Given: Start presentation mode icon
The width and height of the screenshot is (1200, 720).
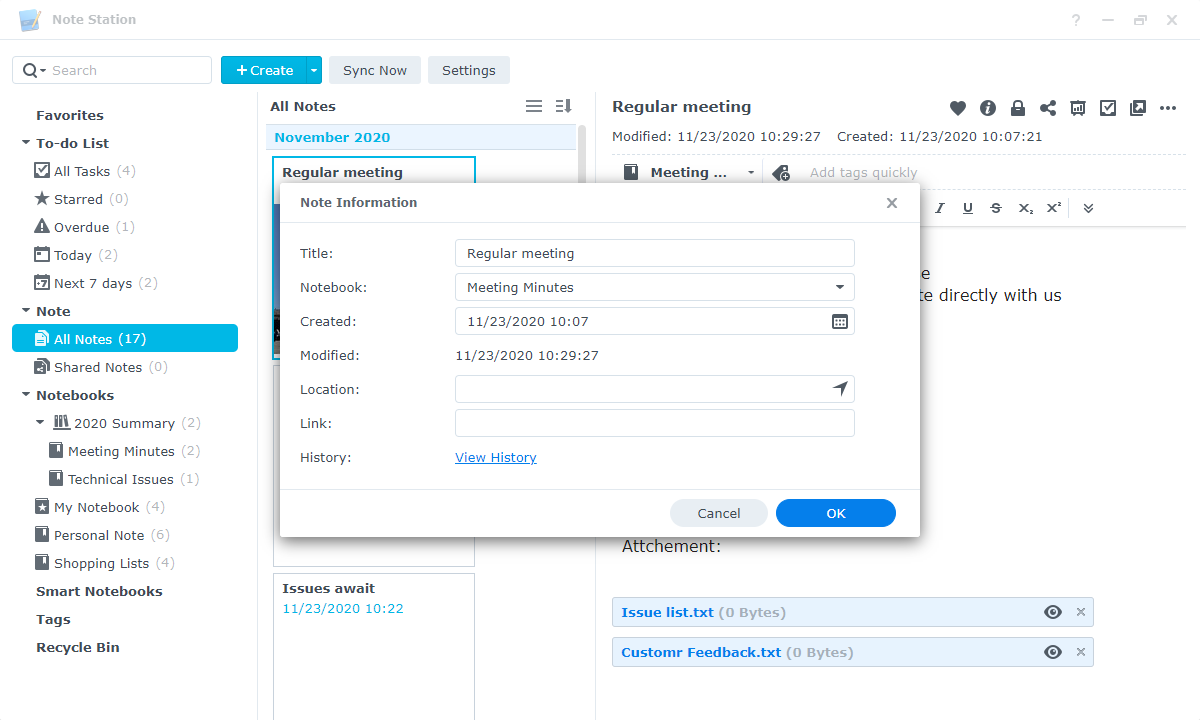Looking at the screenshot, I should 1078,108.
